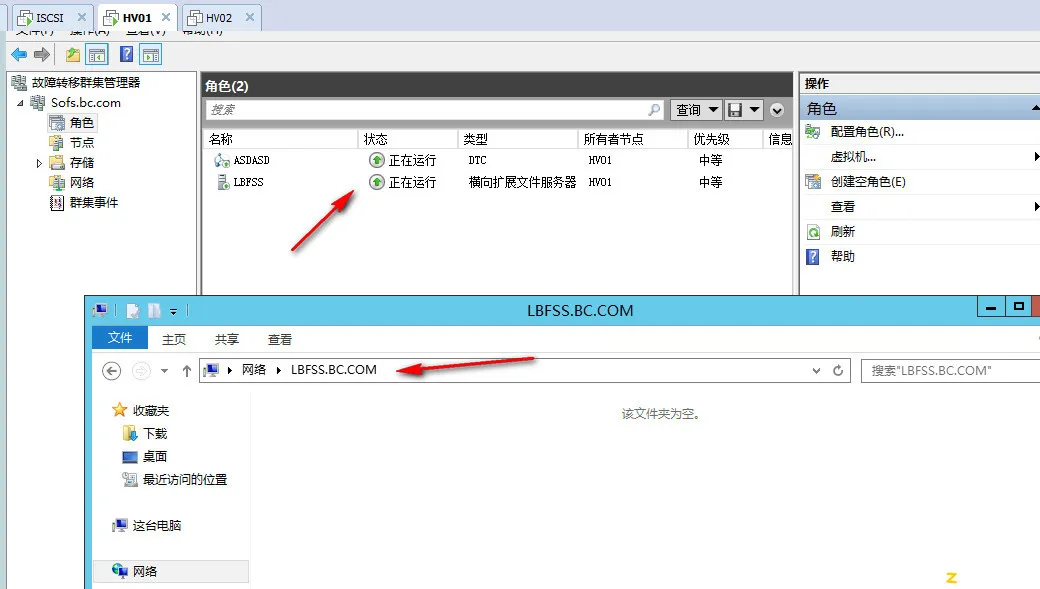Open the blue help toolbar icon
The height and width of the screenshot is (589, 1040).
tap(126, 54)
